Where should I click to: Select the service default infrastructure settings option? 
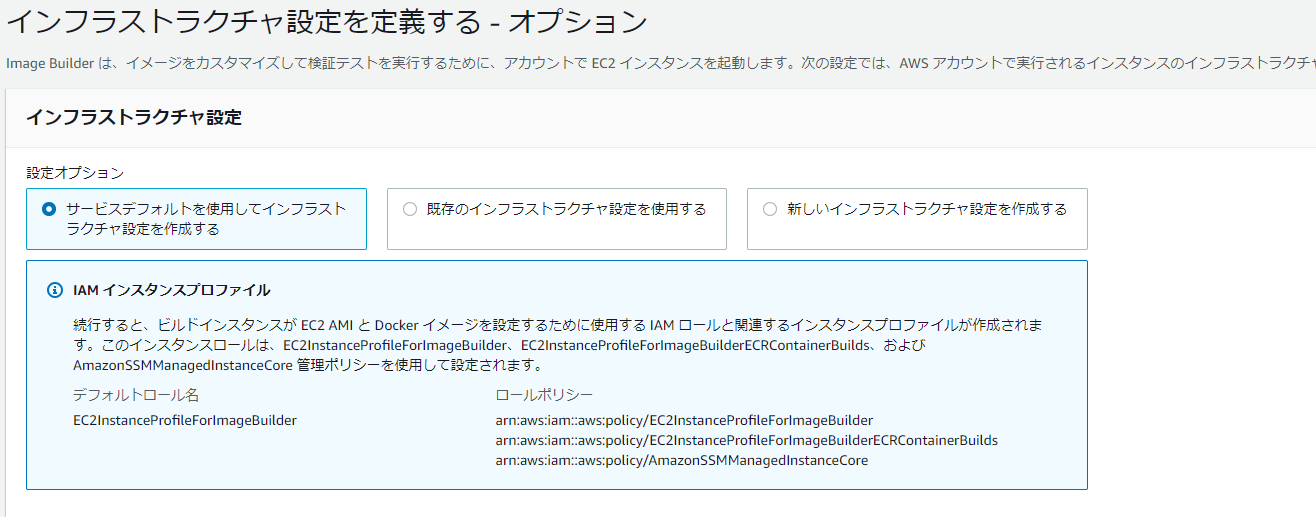click(196, 219)
